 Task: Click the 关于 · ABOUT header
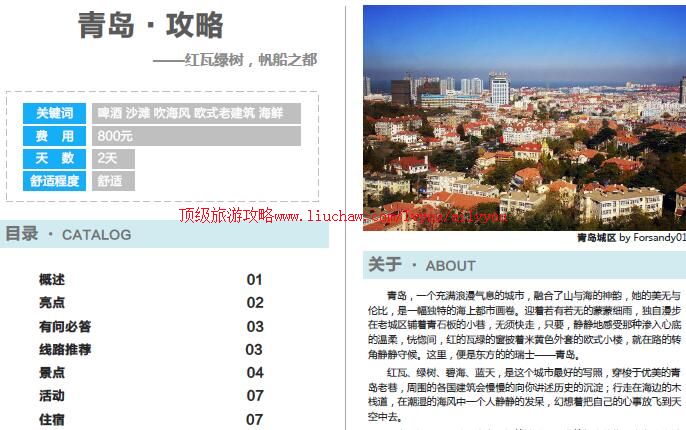pyautogui.click(x=422, y=265)
